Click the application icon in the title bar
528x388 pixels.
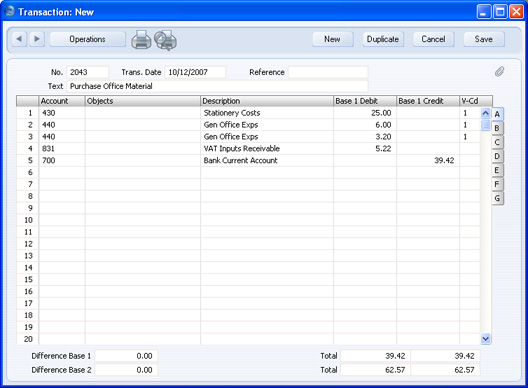point(9,11)
